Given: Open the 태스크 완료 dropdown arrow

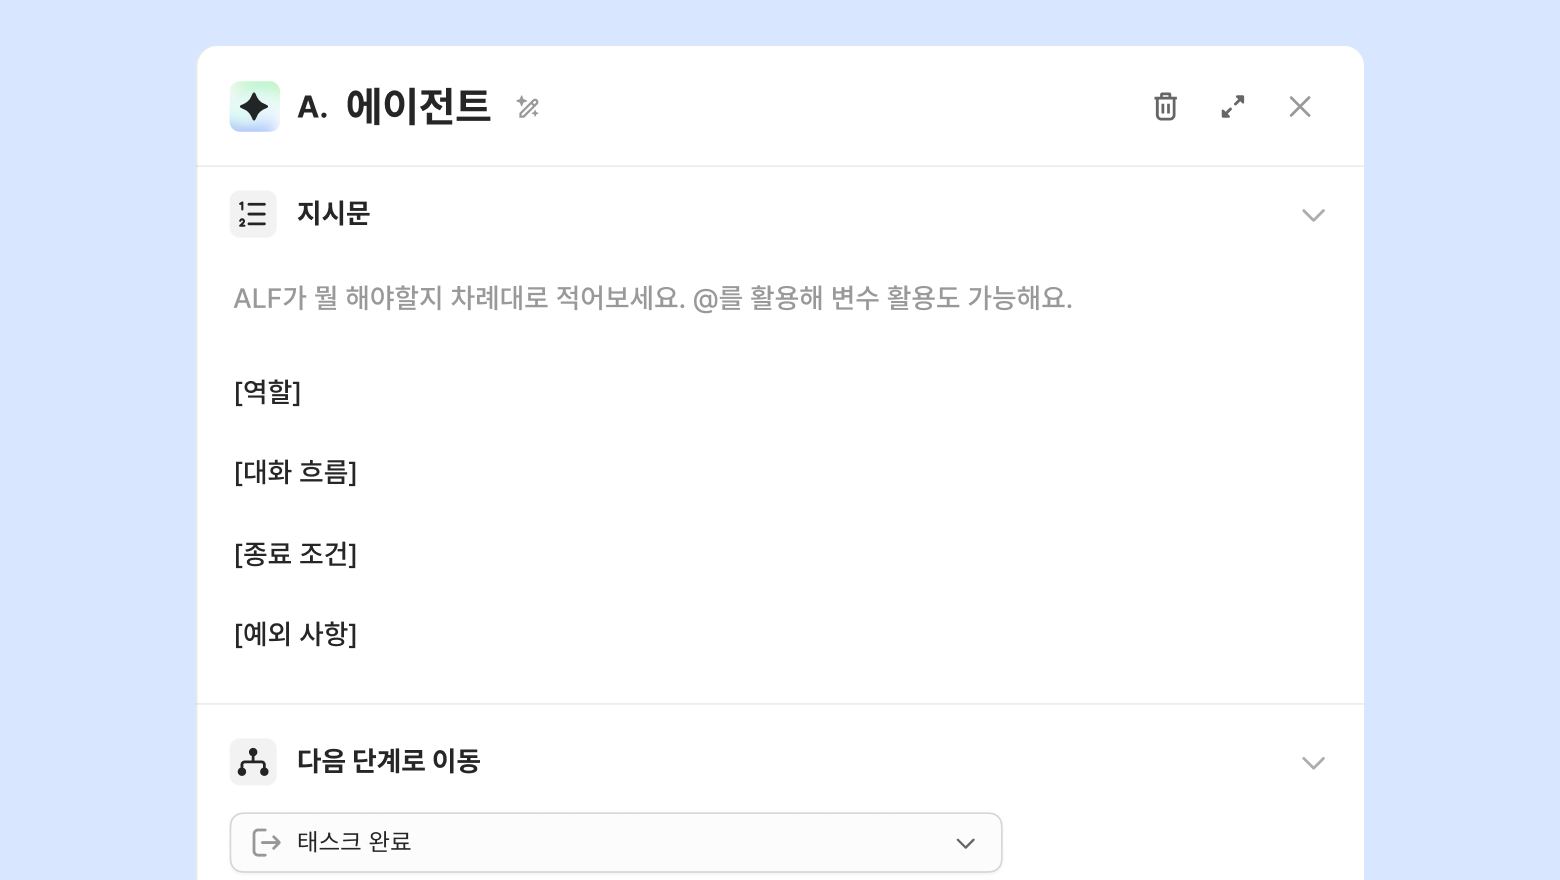Looking at the screenshot, I should coord(965,843).
